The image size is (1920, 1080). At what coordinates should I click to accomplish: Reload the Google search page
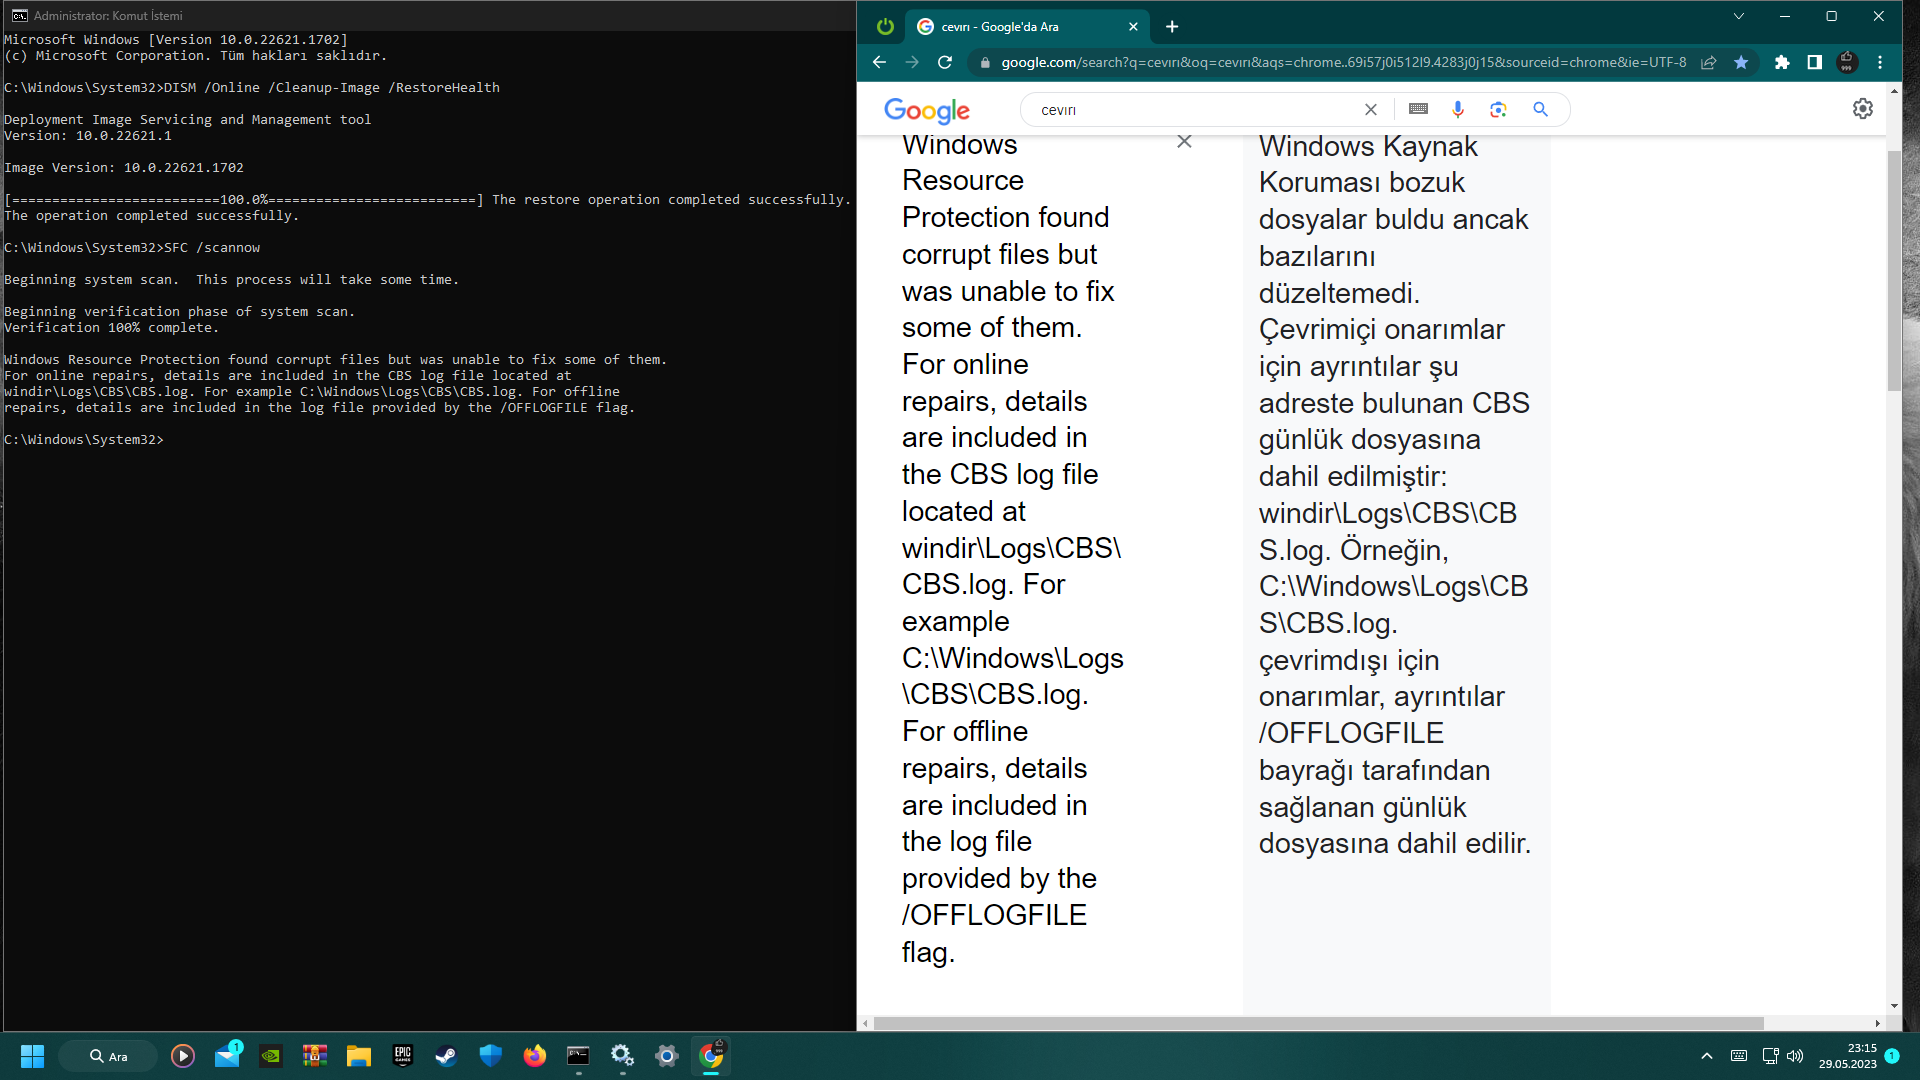[945, 62]
